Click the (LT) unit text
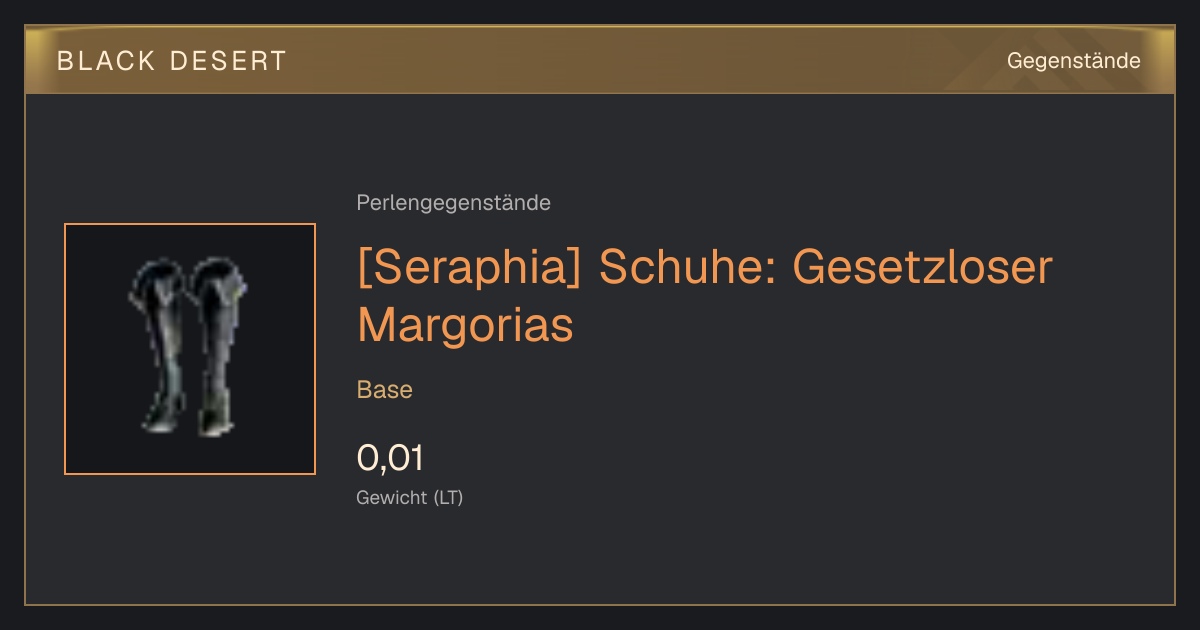This screenshot has height=630, width=1200. pos(449,497)
